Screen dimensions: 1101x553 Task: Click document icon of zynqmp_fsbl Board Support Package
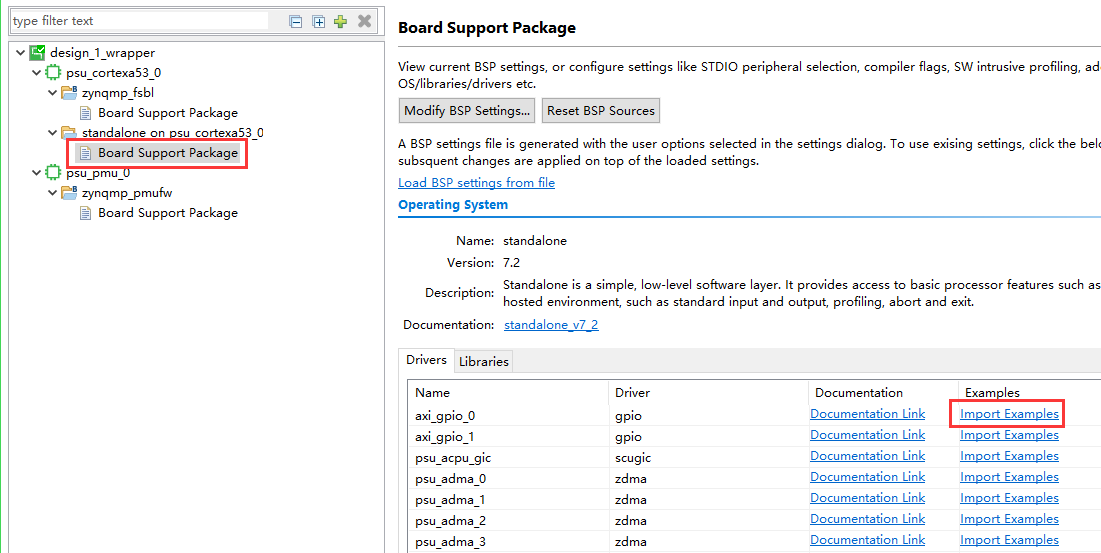coord(85,113)
